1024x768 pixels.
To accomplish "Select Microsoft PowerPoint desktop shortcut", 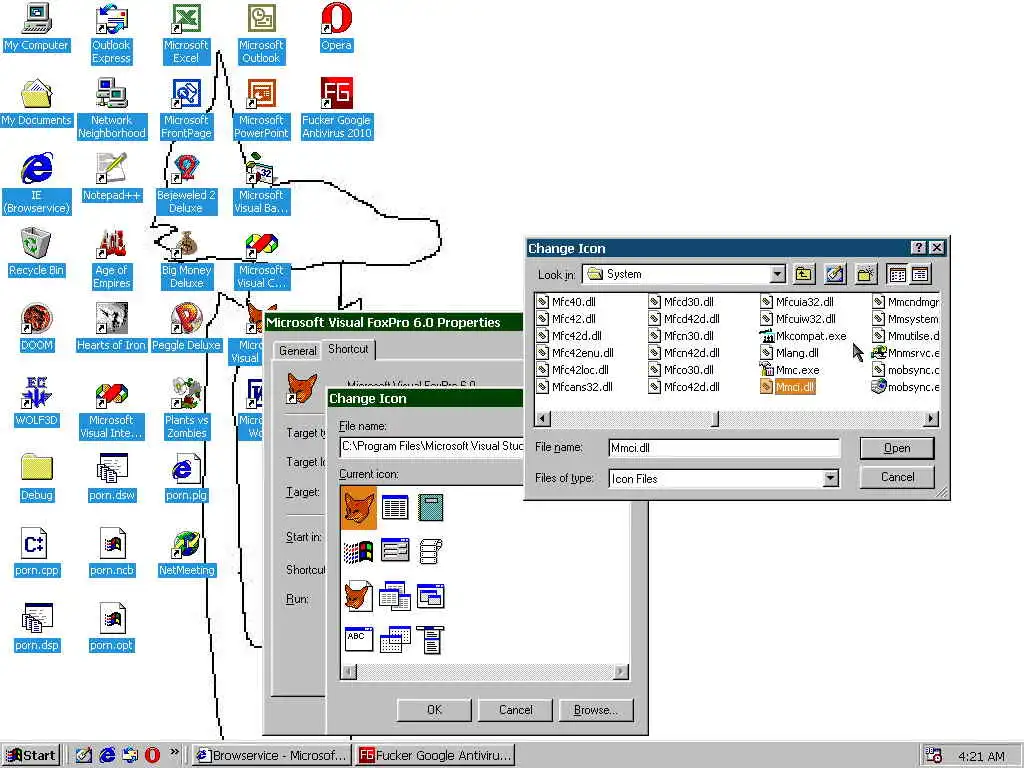I will 261,109.
